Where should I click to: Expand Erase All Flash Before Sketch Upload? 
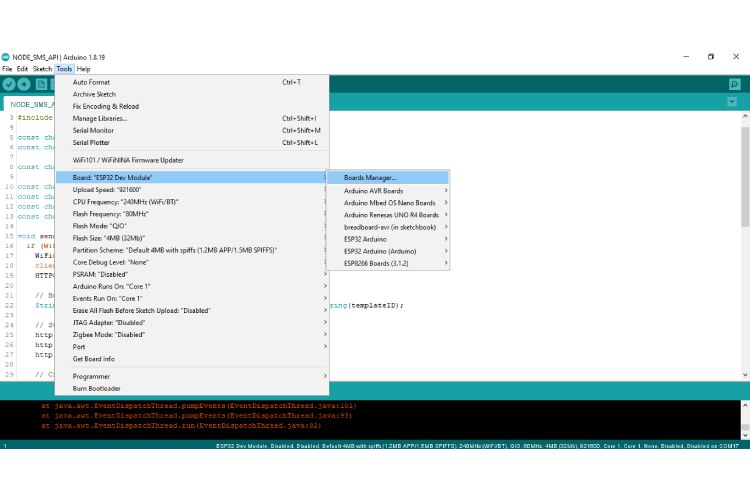(192, 311)
